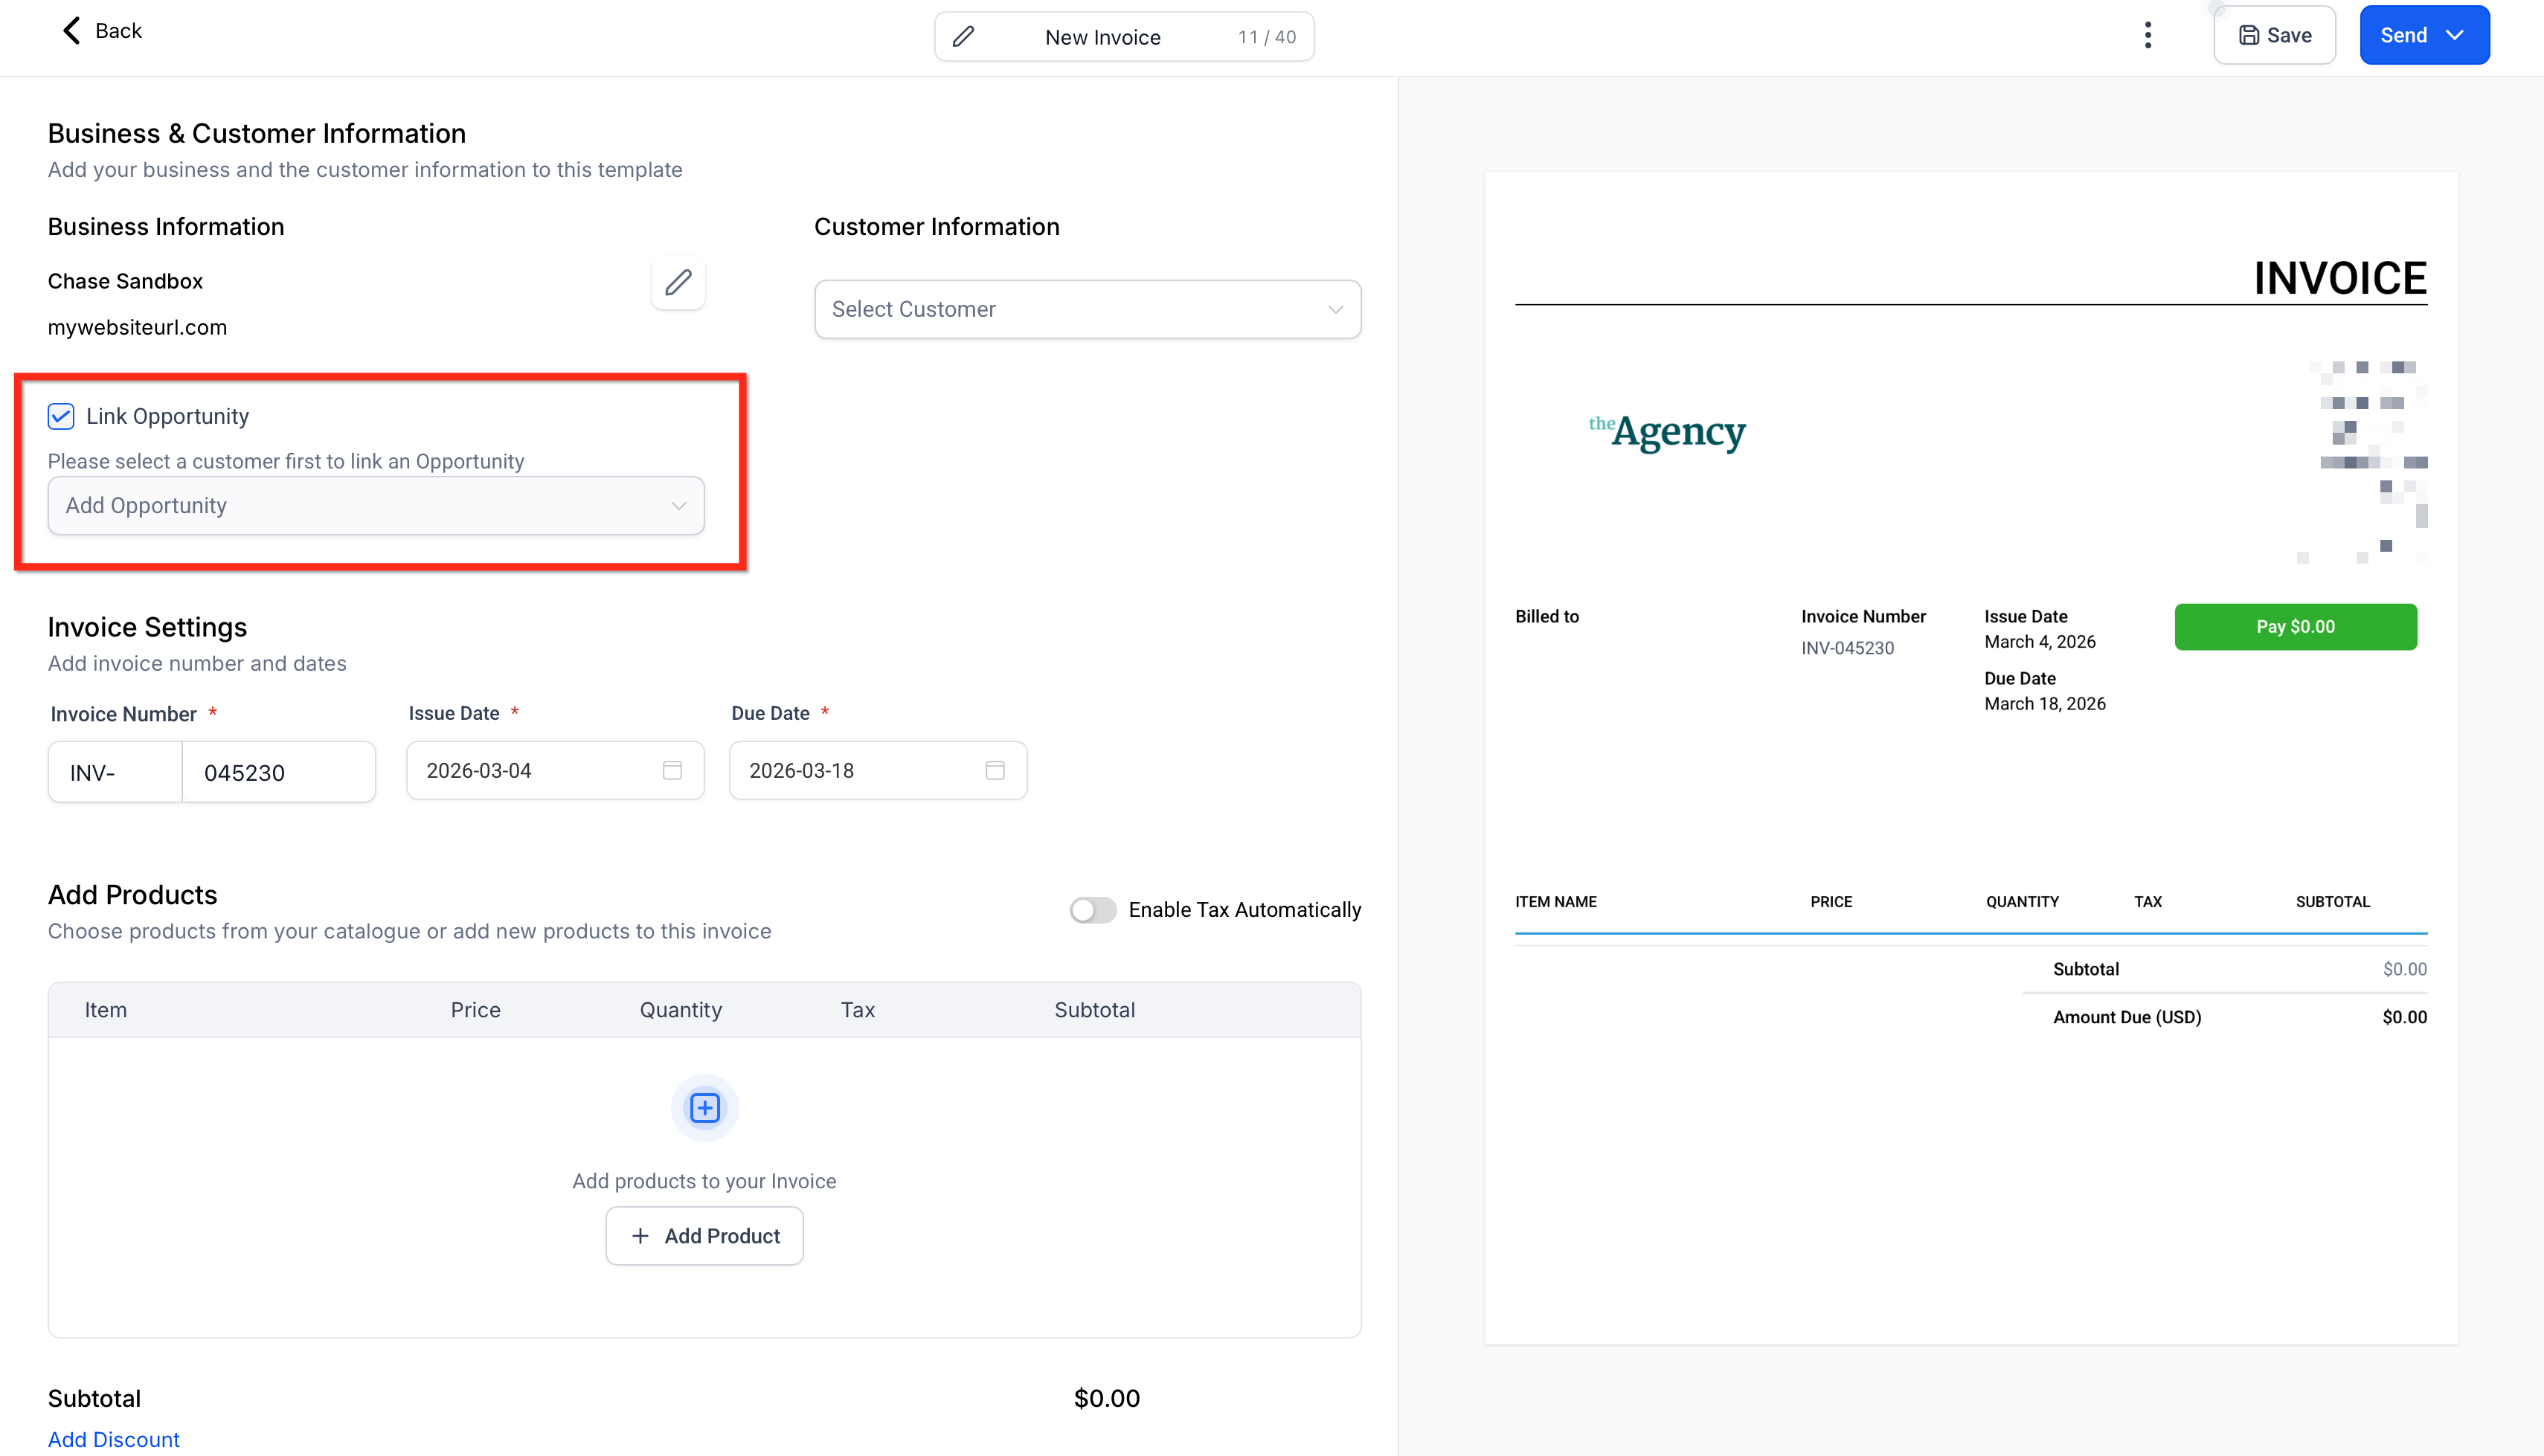Click the blue plus icon above Add products
The height and width of the screenshot is (1456, 2544).
[704, 1108]
